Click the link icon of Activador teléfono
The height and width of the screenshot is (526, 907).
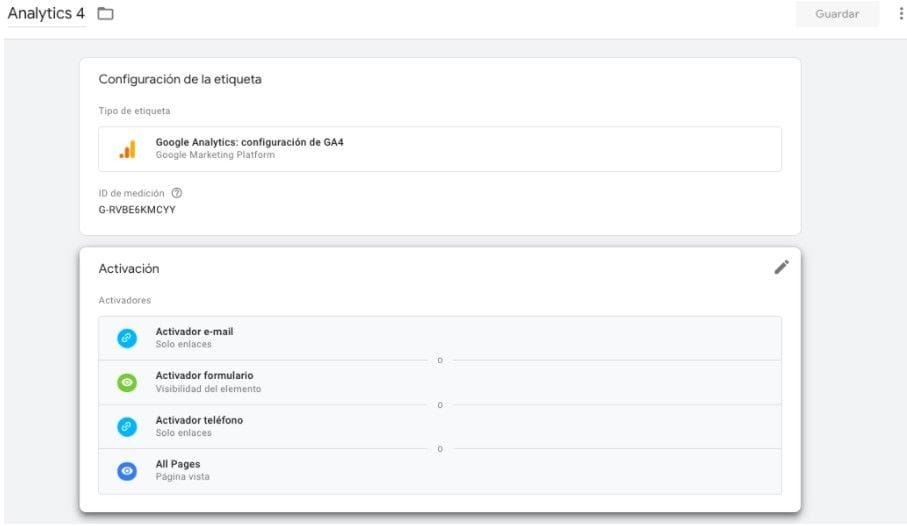[x=127, y=426]
